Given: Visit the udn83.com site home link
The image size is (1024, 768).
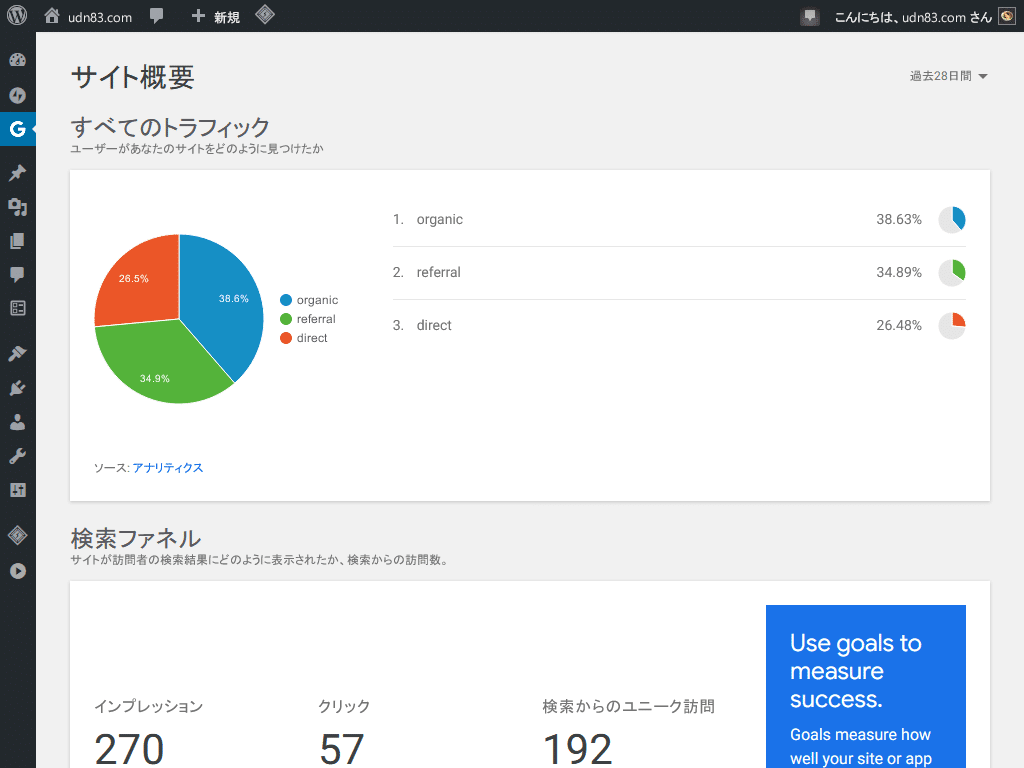Looking at the screenshot, I should tap(88, 17).
